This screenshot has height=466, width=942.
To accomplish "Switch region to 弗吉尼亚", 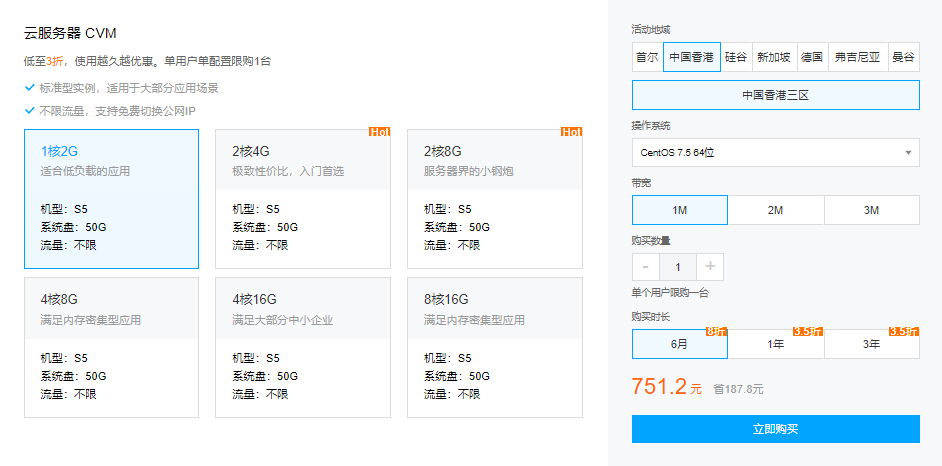I will (857, 57).
